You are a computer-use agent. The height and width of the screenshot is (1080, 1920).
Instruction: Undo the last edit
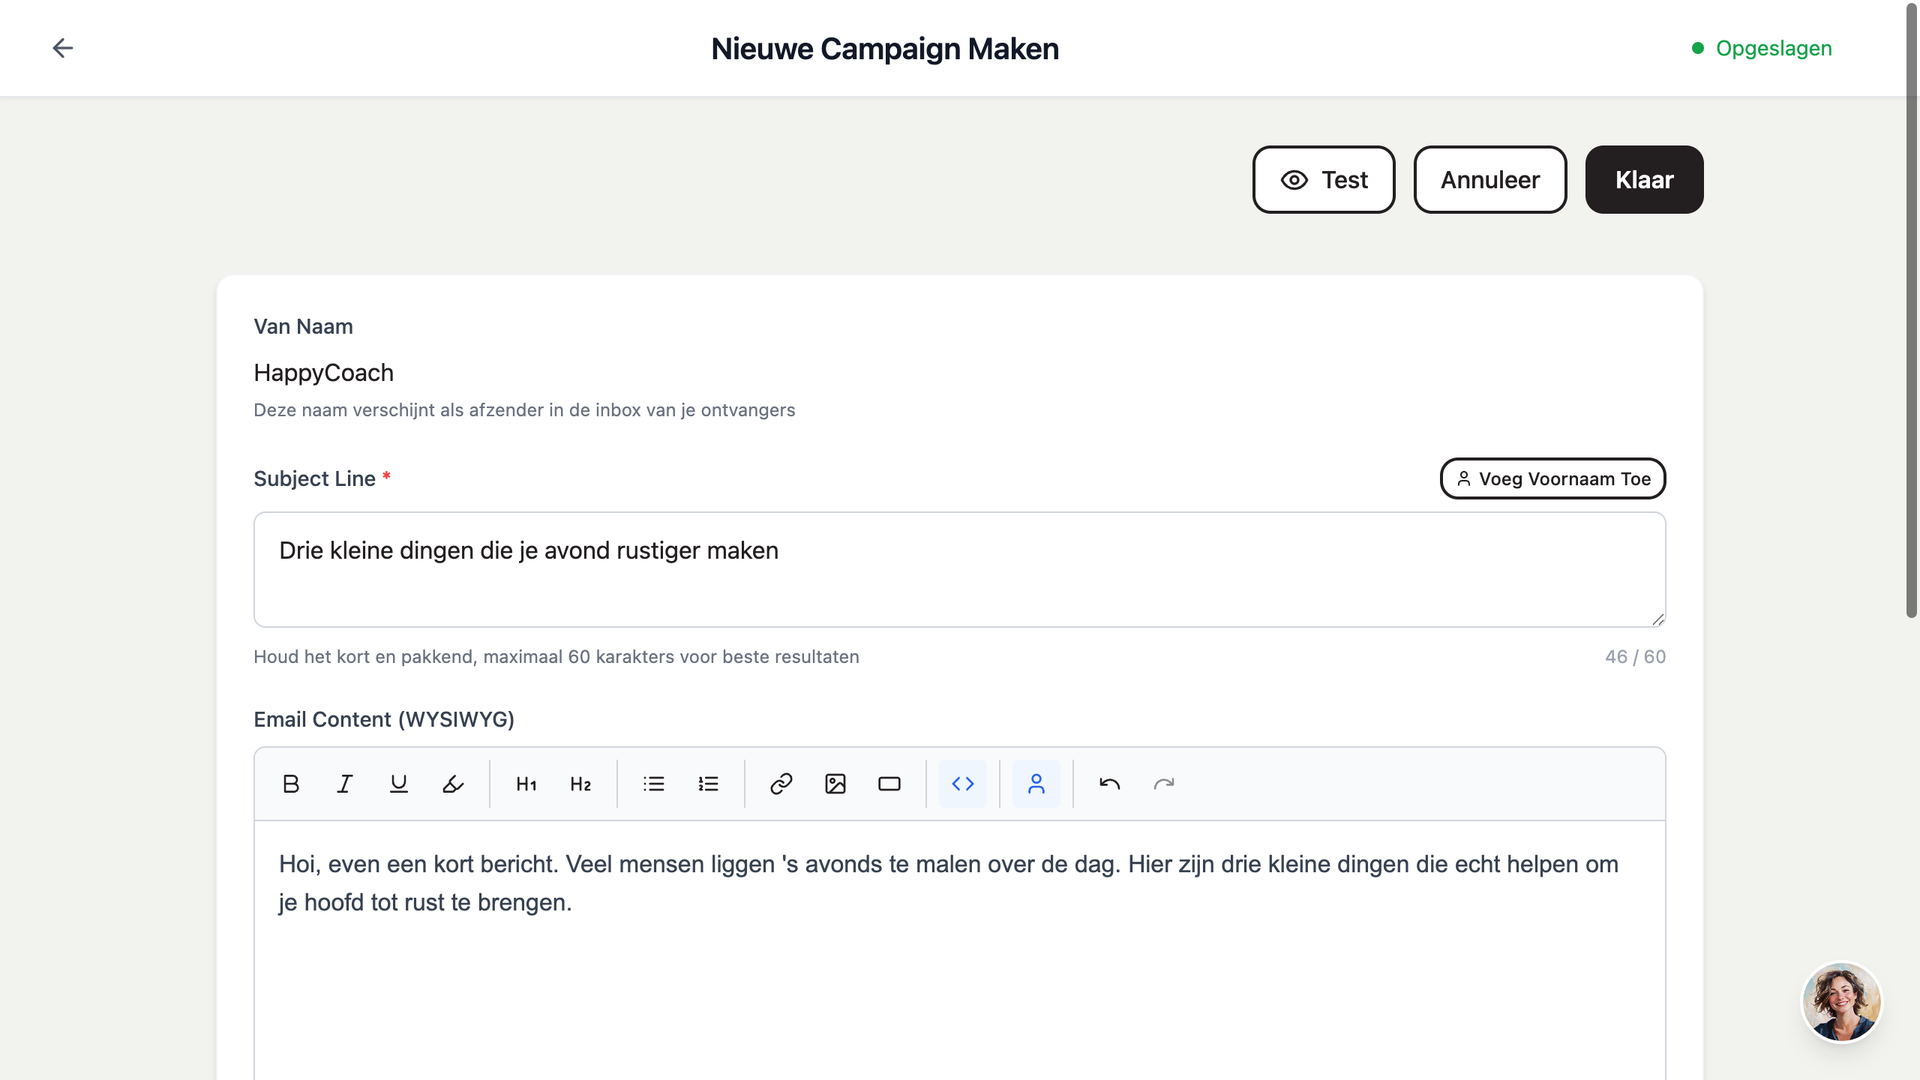pyautogui.click(x=1110, y=784)
